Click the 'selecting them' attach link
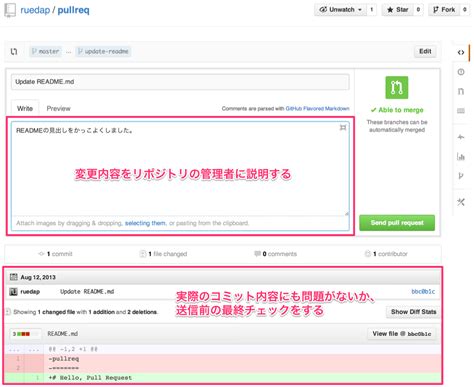The width and height of the screenshot is (474, 387). coord(145,223)
